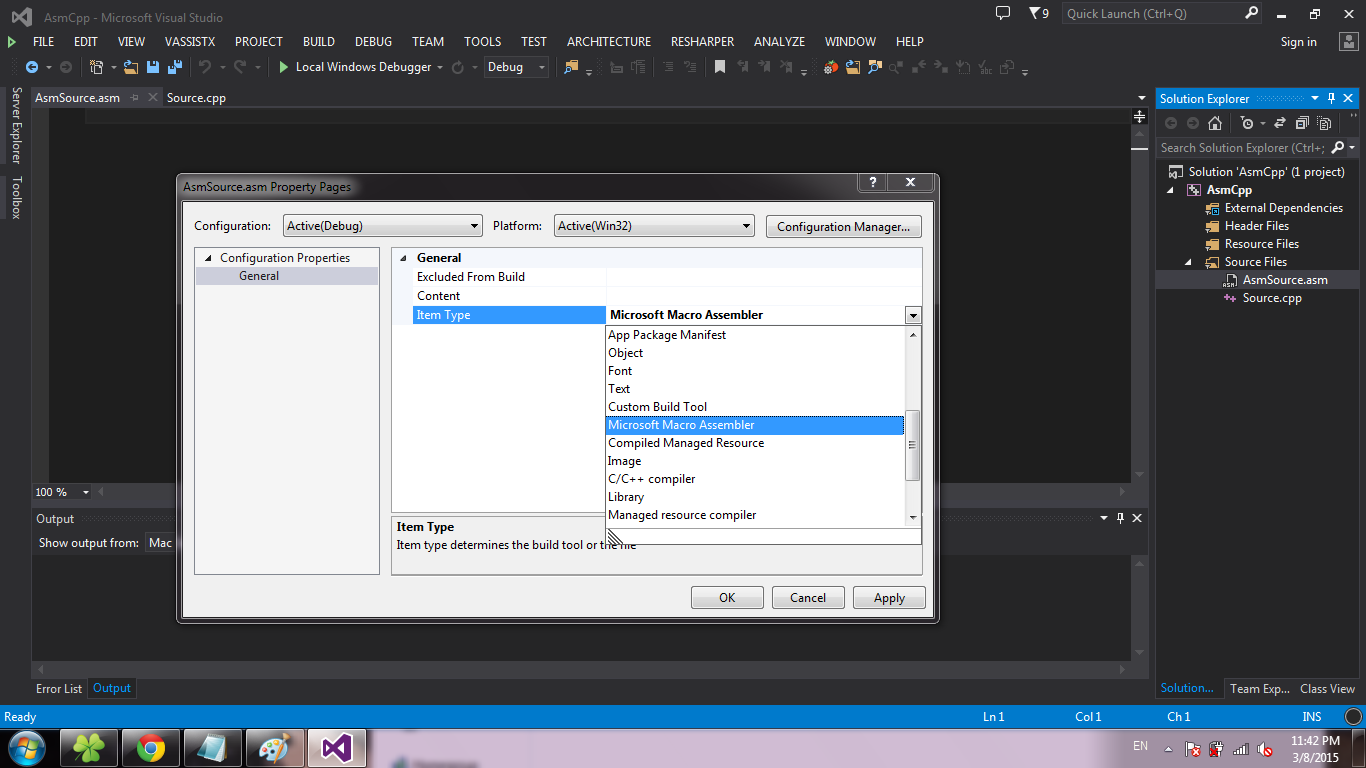Select the Excluded From Build property row
This screenshot has width=1366, height=768.
pyautogui.click(x=668, y=277)
